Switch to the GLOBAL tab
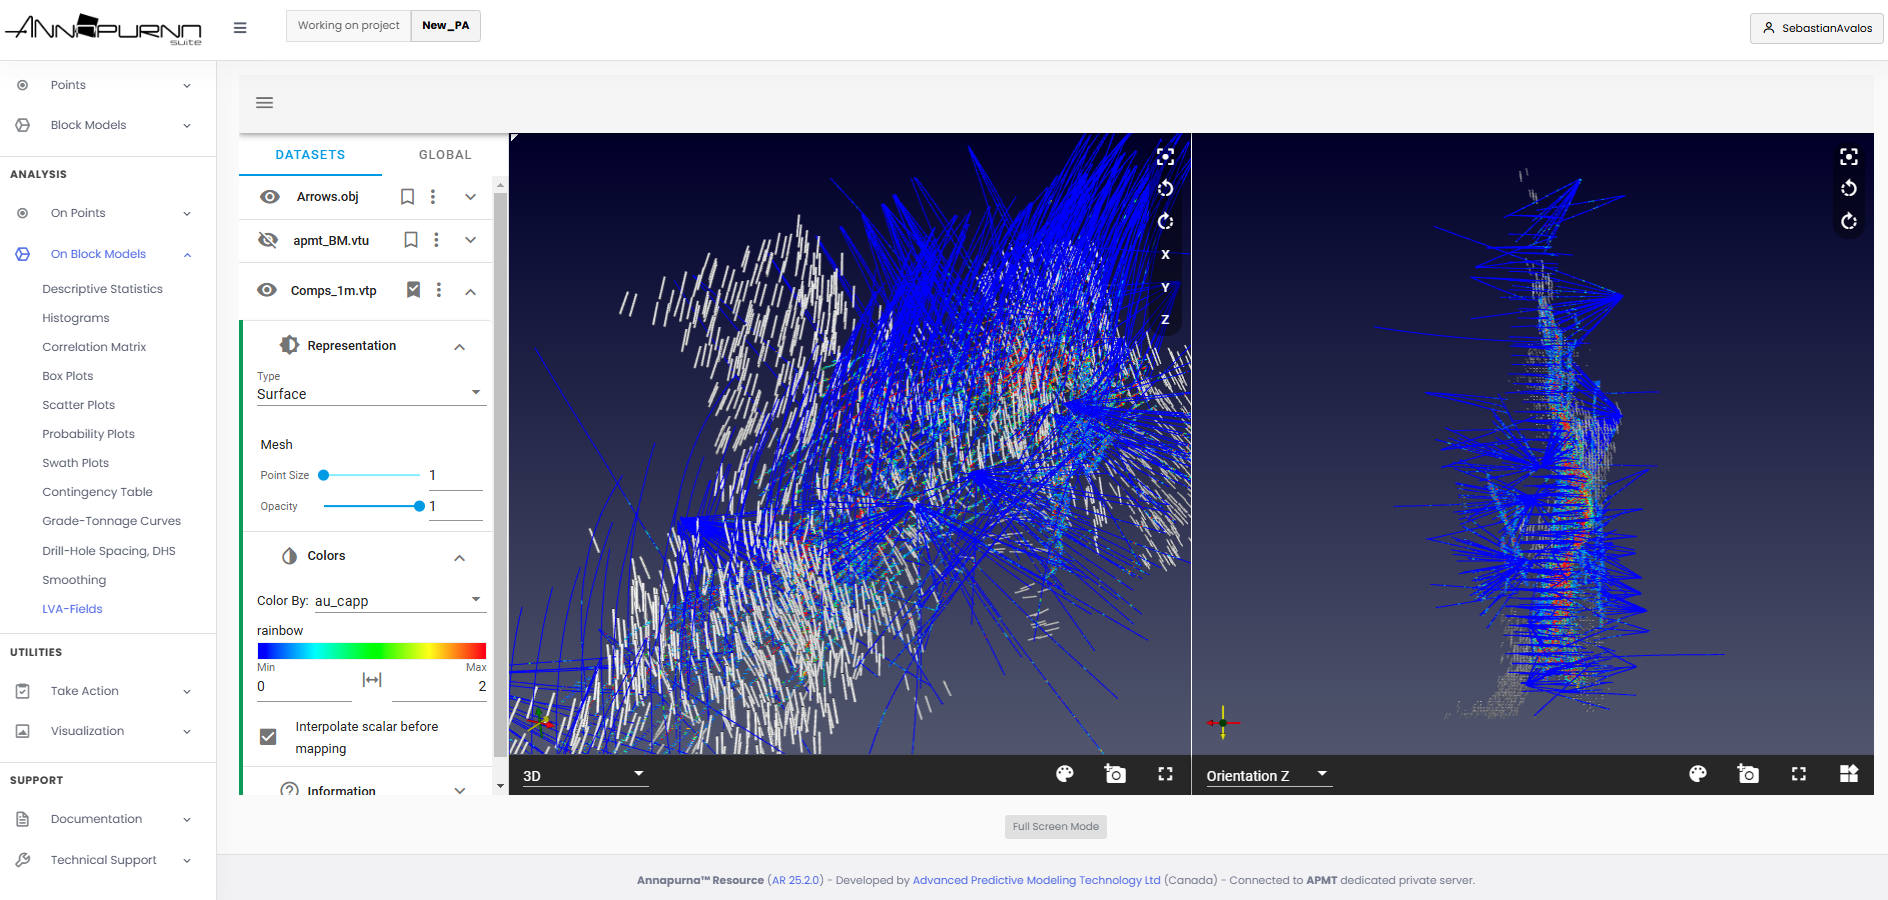 tap(445, 155)
